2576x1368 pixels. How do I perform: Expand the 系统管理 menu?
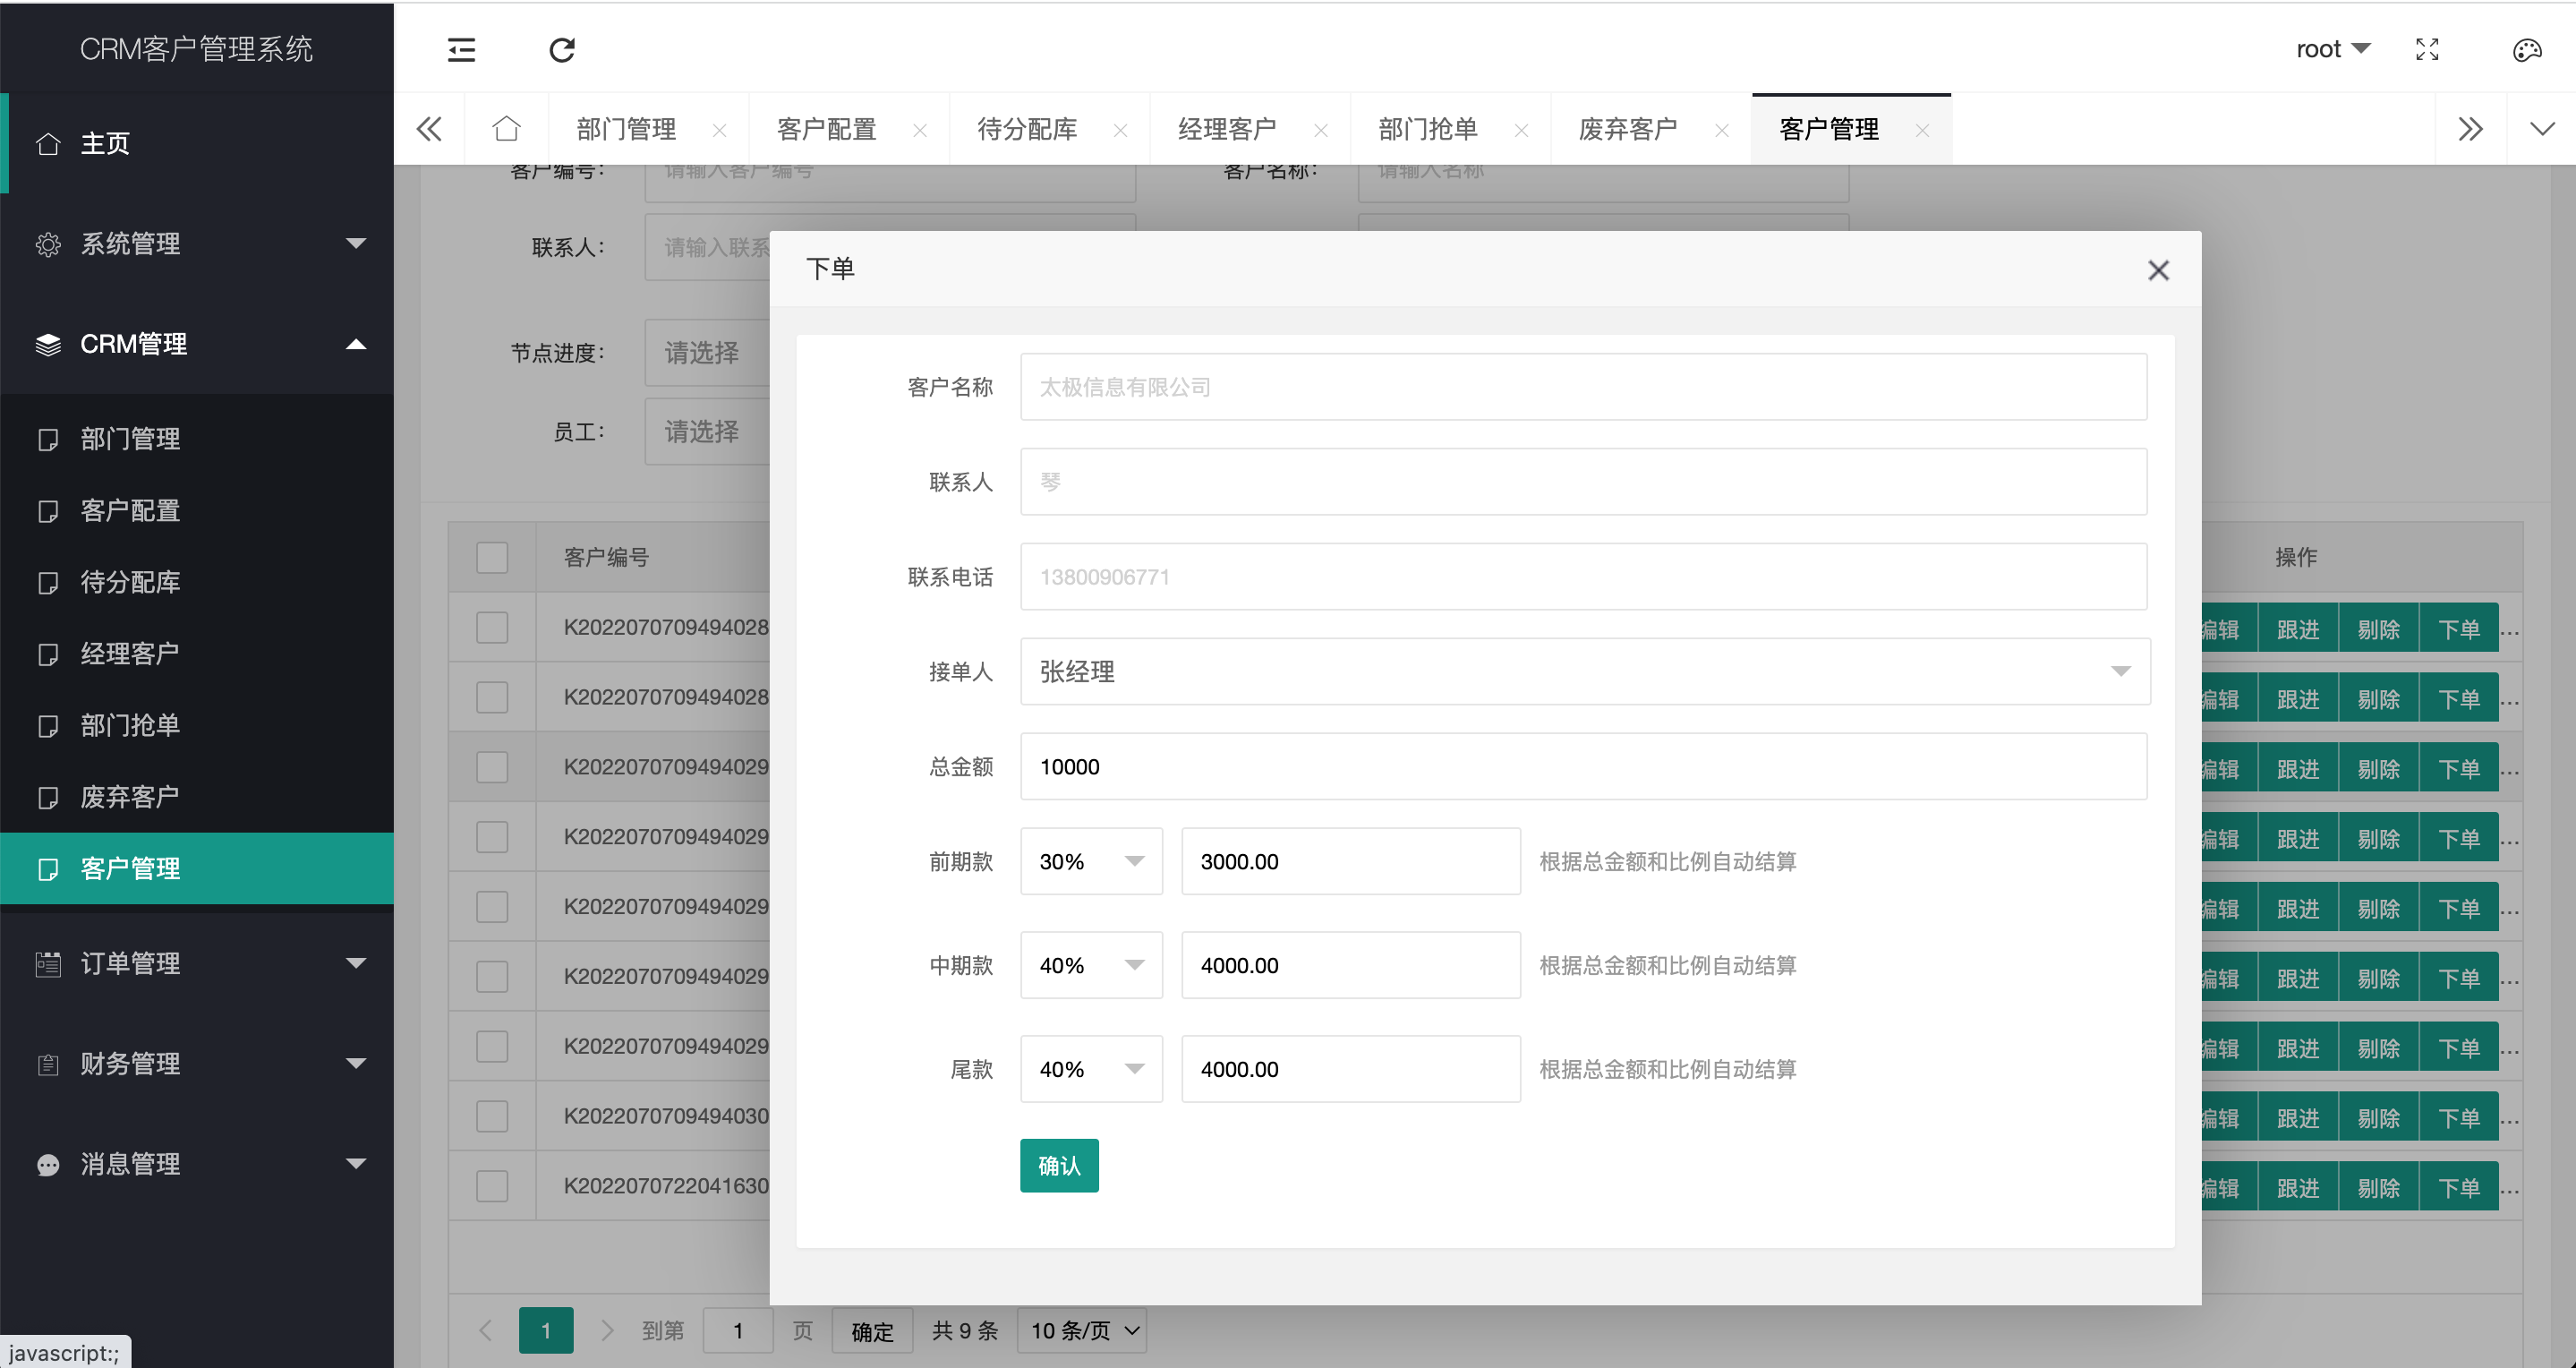click(x=356, y=243)
